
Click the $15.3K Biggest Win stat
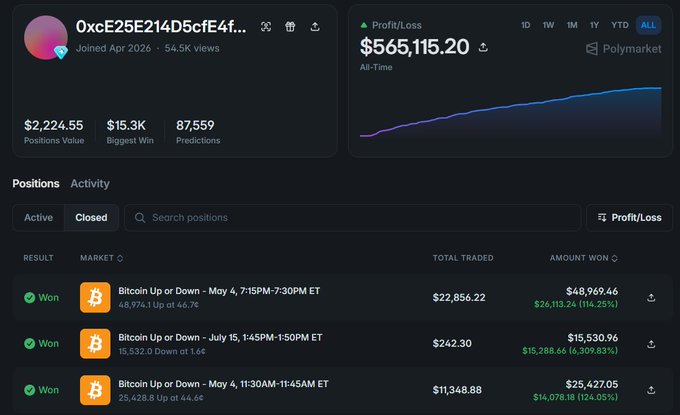pyautogui.click(x=126, y=125)
